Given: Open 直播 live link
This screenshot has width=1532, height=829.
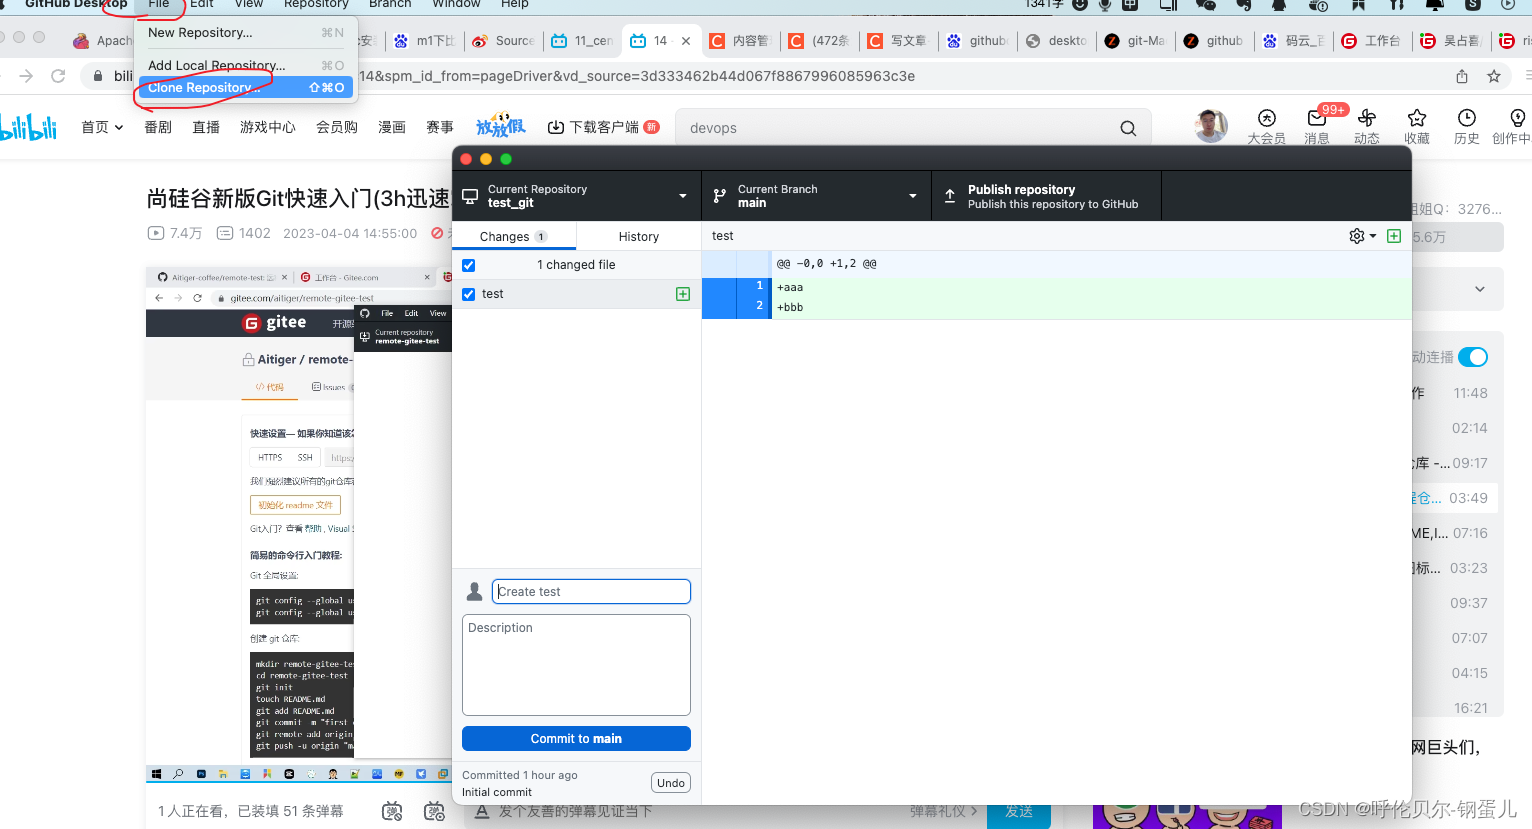Looking at the screenshot, I should pyautogui.click(x=206, y=127).
